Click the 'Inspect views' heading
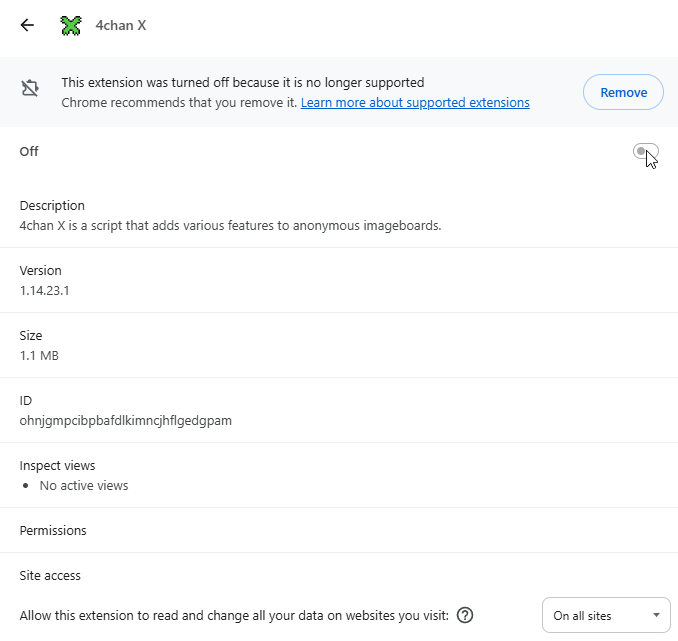678x641 pixels. tap(57, 466)
